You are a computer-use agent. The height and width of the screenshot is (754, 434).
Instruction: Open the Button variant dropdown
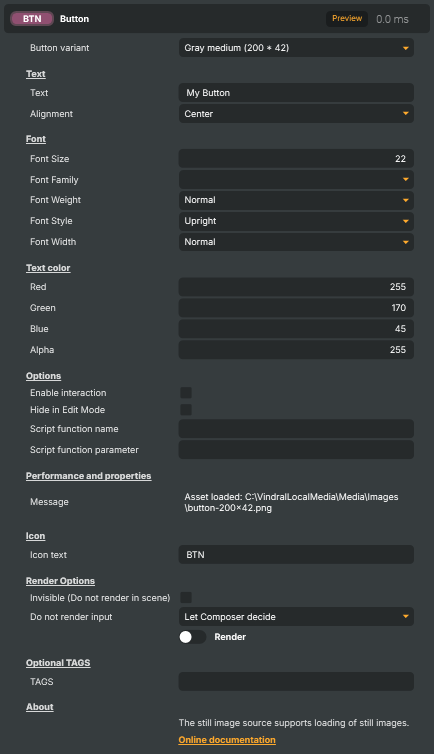pos(296,48)
